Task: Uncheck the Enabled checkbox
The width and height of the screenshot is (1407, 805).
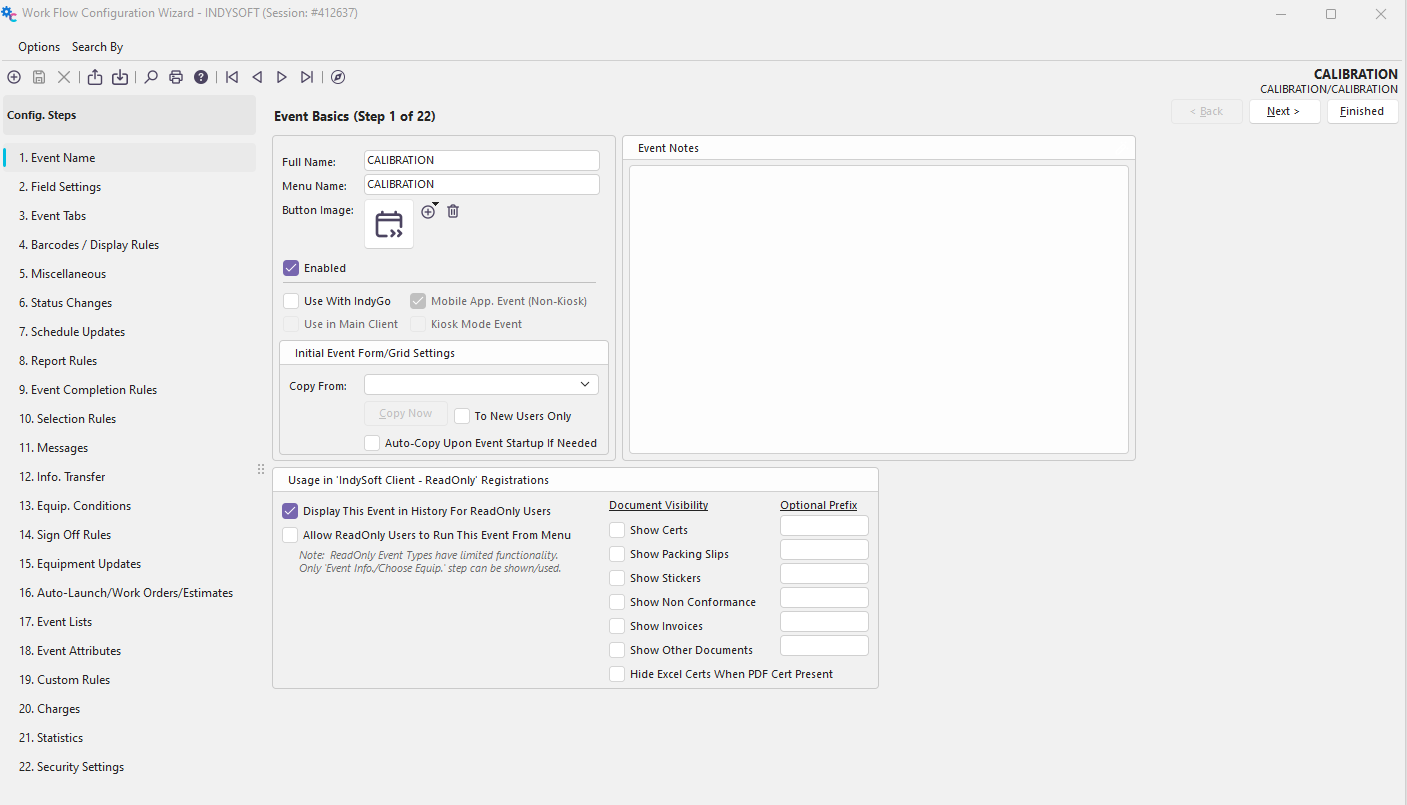Action: point(291,268)
